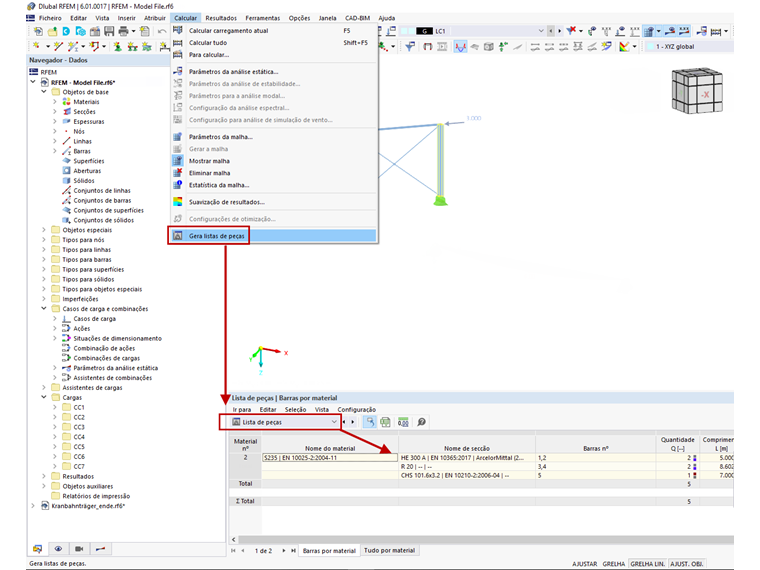Image resolution: width=760 pixels, height=570 pixels.
Task: Click the Data navigator tab icon at bottom left
Action: click(x=37, y=549)
